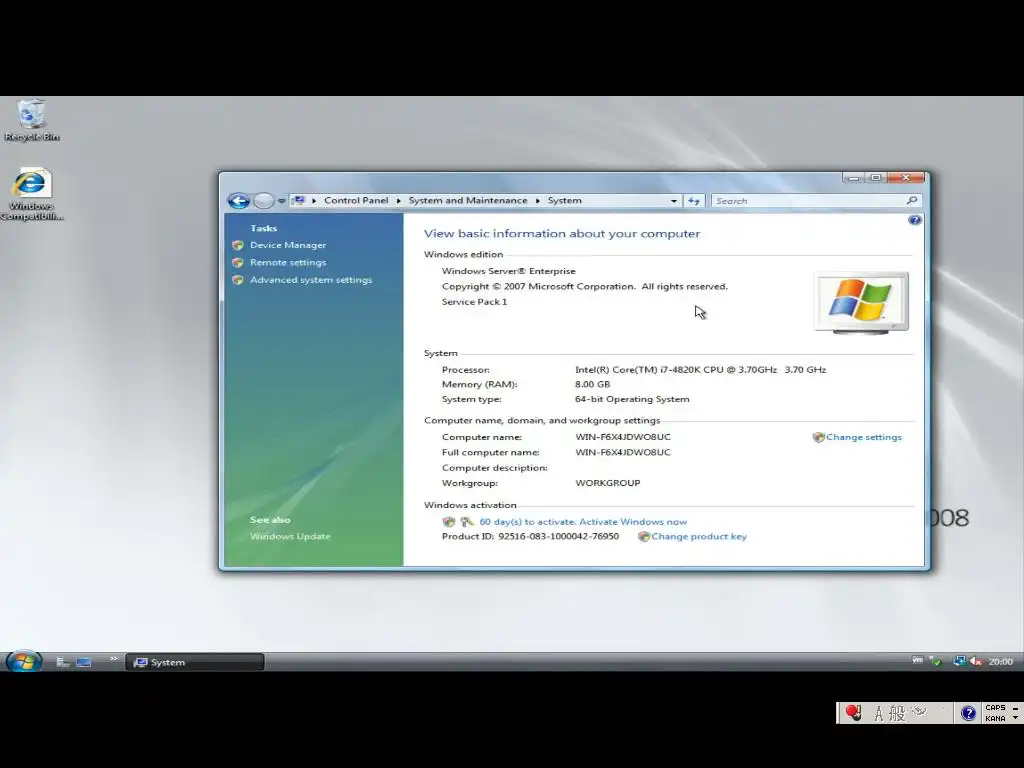Switch IME input mode letter A
Screen dimensions: 1024x768
click(879, 714)
